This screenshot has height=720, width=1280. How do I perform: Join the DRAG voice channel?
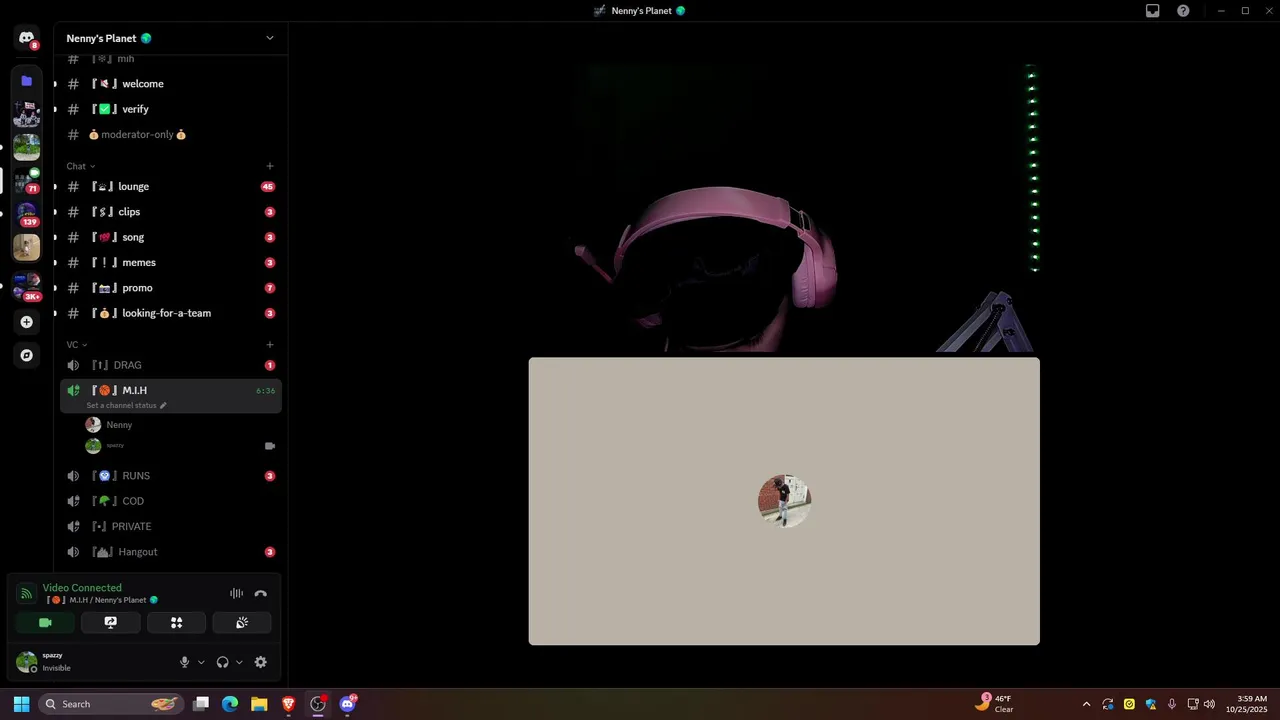coord(171,365)
